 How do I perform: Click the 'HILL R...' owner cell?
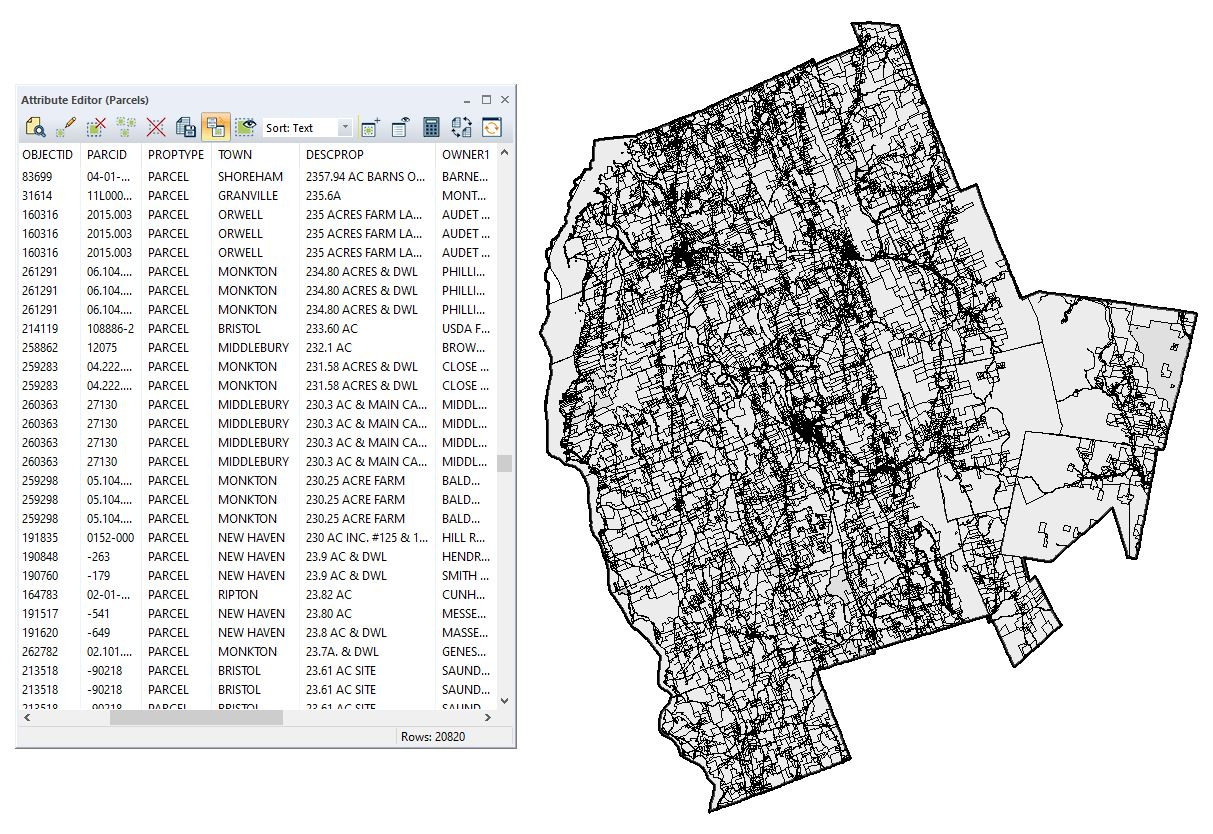point(465,538)
